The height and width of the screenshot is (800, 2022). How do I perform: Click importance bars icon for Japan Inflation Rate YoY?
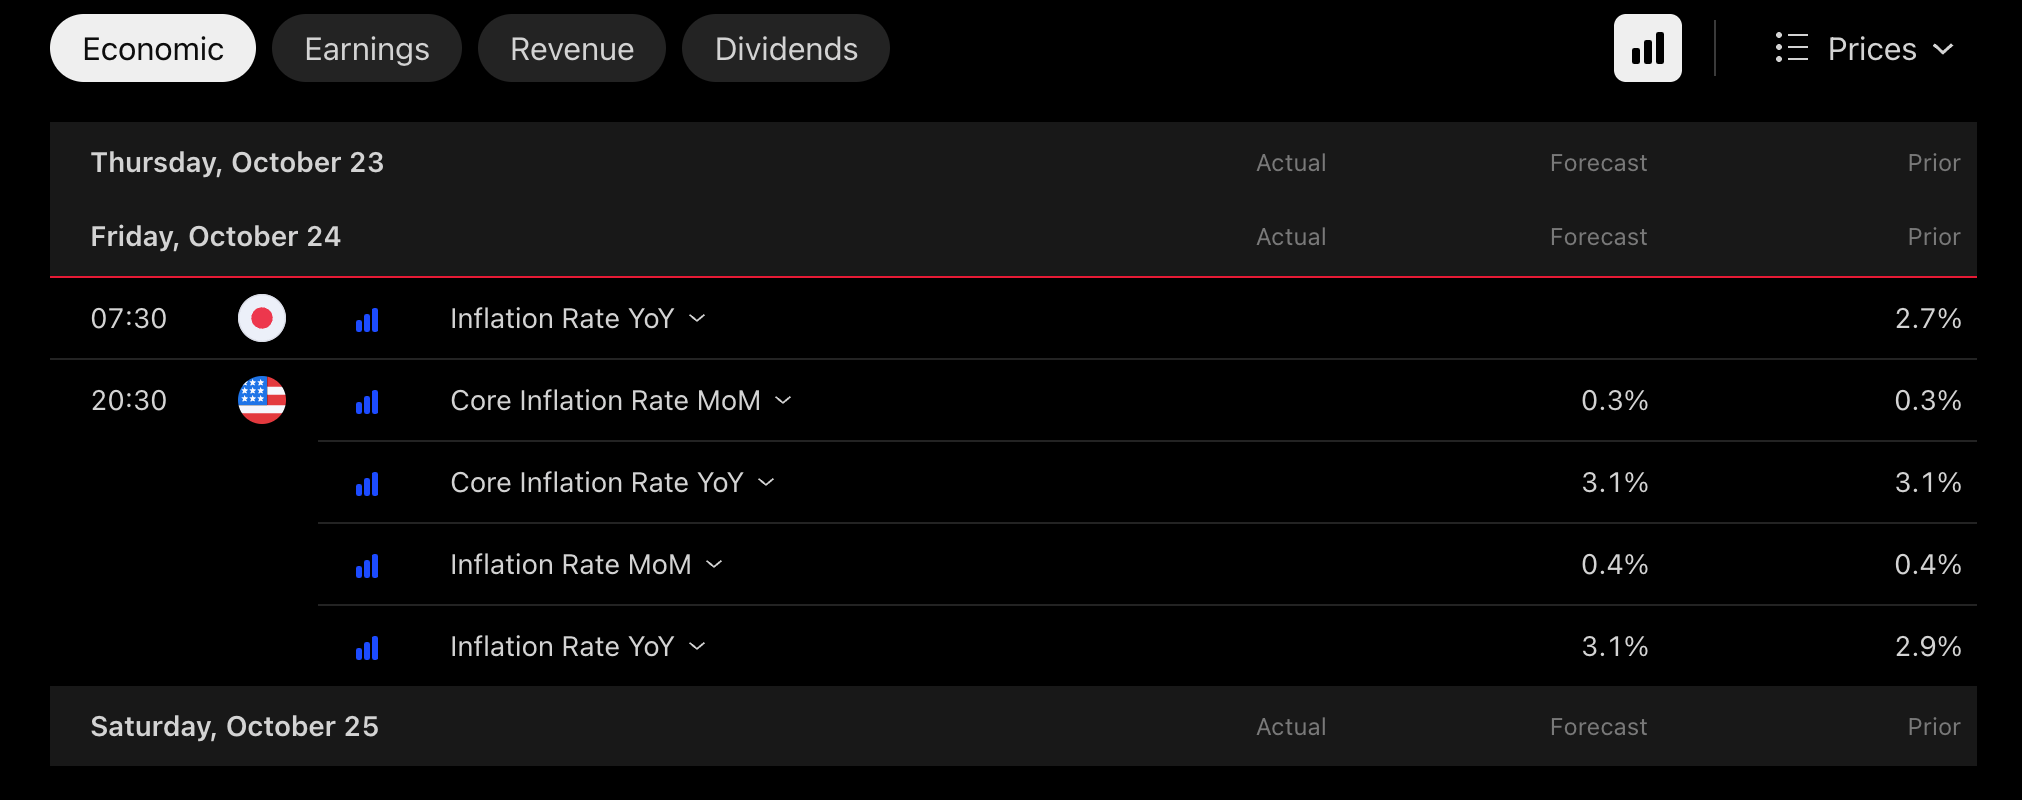[367, 320]
